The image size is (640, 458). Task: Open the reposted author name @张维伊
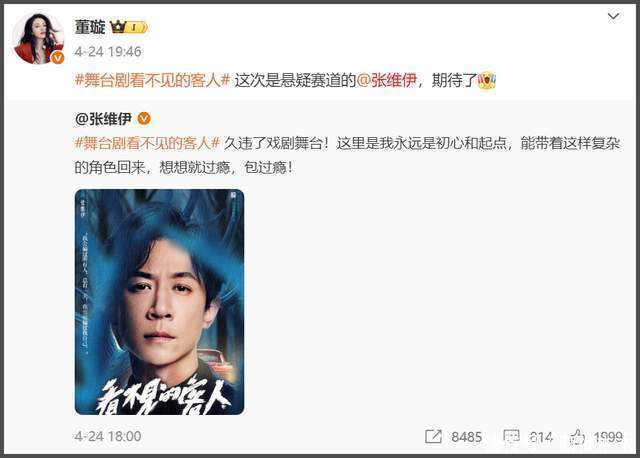click(103, 119)
